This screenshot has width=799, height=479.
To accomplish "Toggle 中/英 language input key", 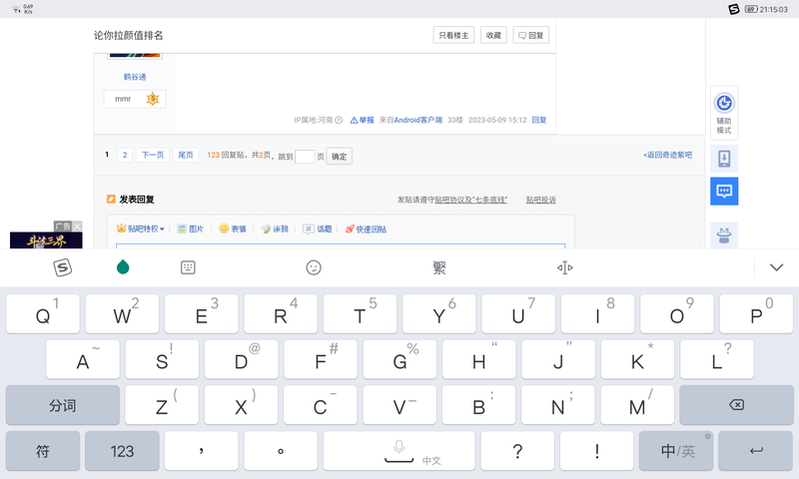I will (x=677, y=451).
